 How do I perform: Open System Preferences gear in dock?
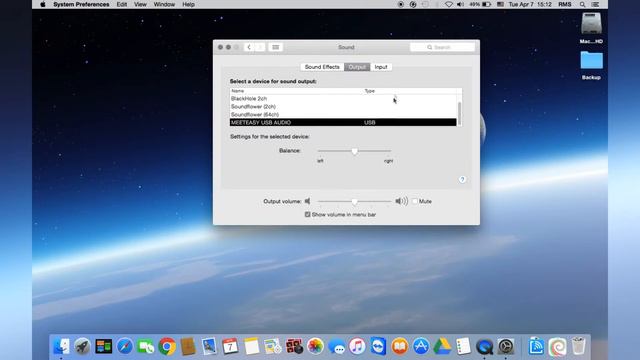[506, 346]
